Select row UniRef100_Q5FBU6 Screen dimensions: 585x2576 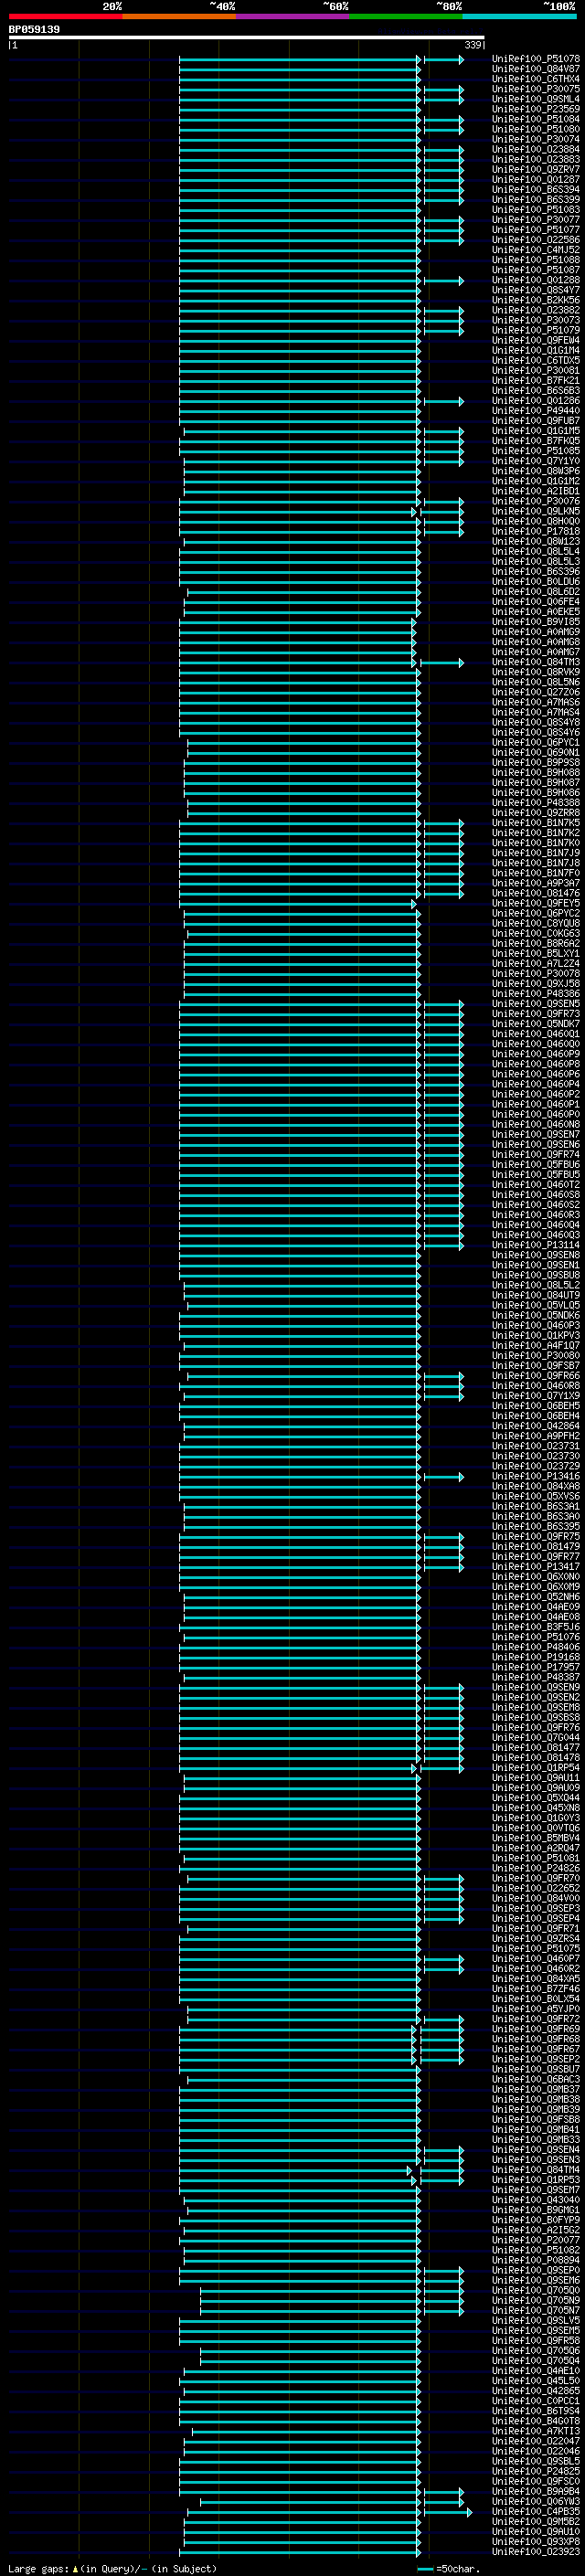[536, 1164]
